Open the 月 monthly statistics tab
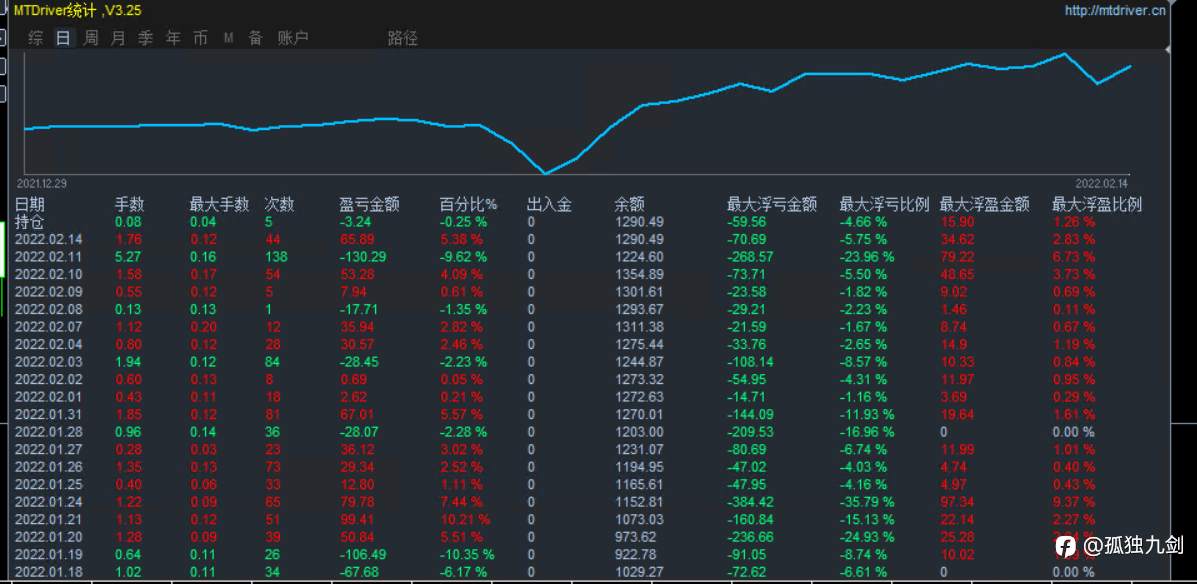1197x584 pixels. 118,38
